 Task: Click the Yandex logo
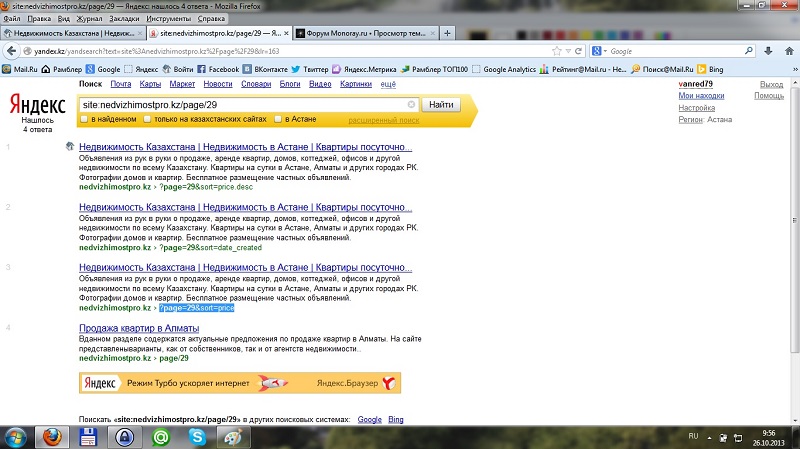pyautogui.click(x=38, y=105)
